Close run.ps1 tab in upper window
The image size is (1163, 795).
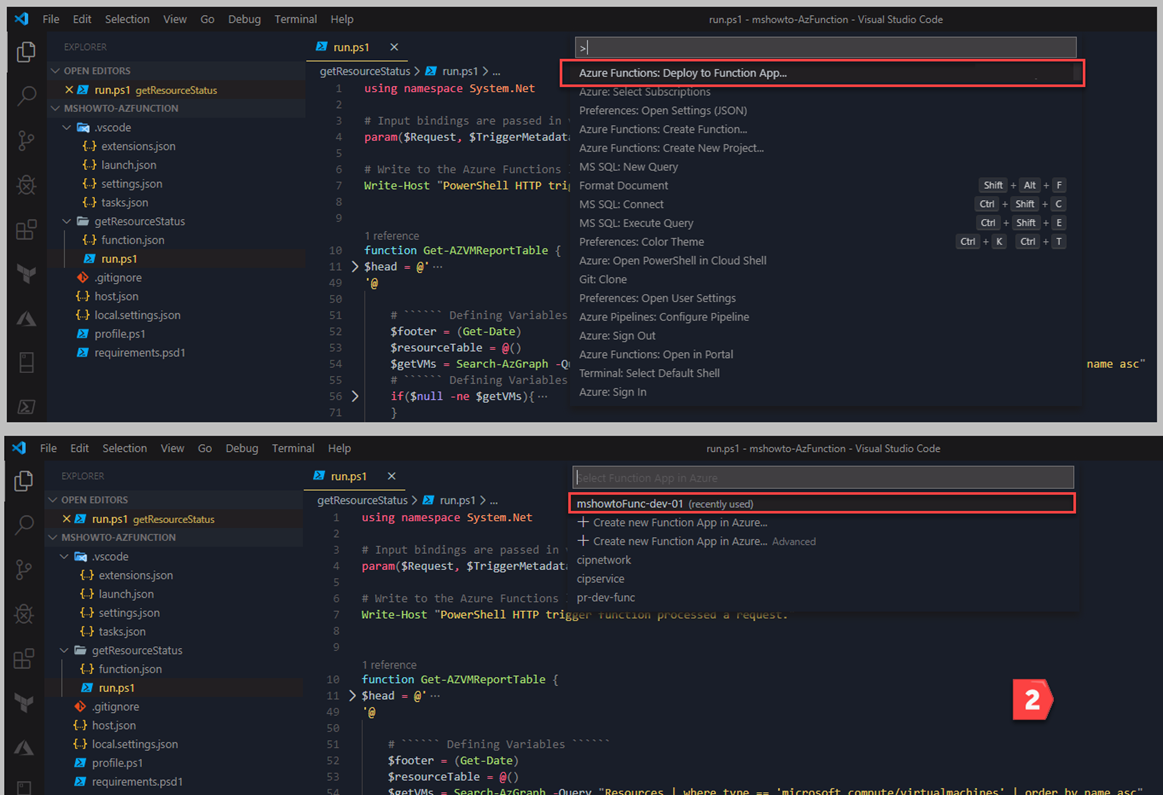coord(394,47)
